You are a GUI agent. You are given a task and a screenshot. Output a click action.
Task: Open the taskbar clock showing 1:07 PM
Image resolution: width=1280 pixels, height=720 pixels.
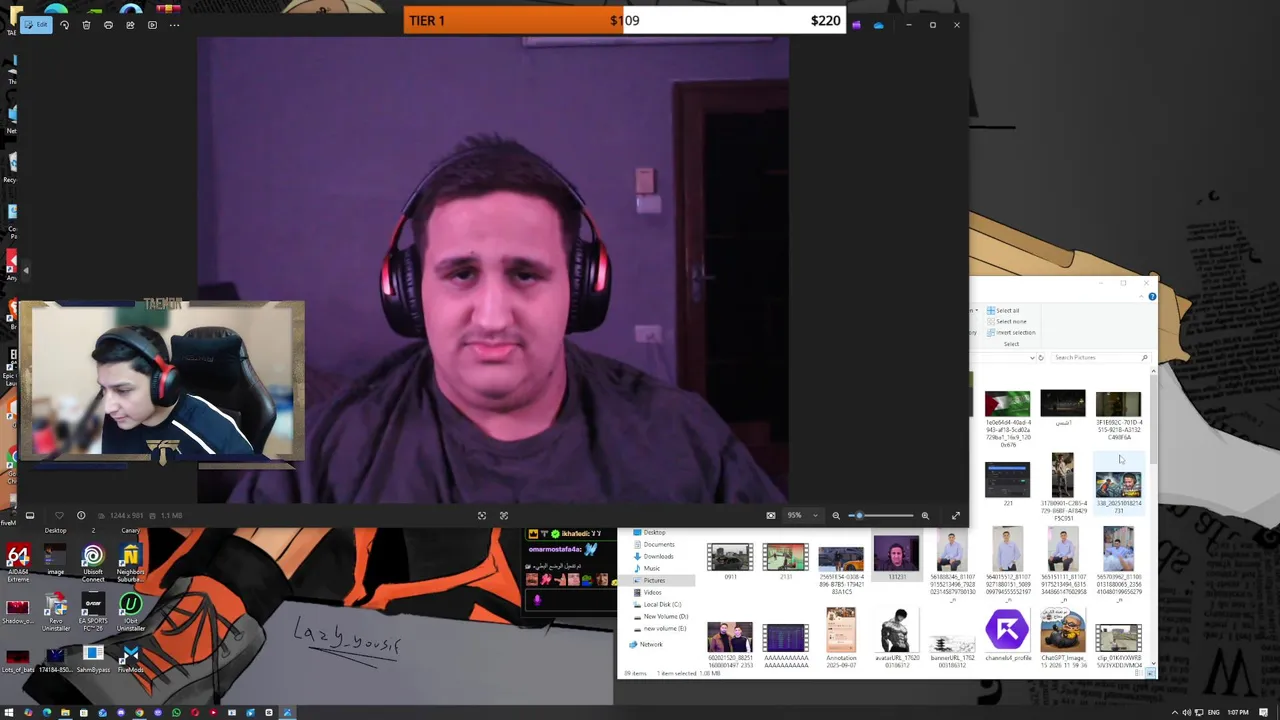[1238, 713]
